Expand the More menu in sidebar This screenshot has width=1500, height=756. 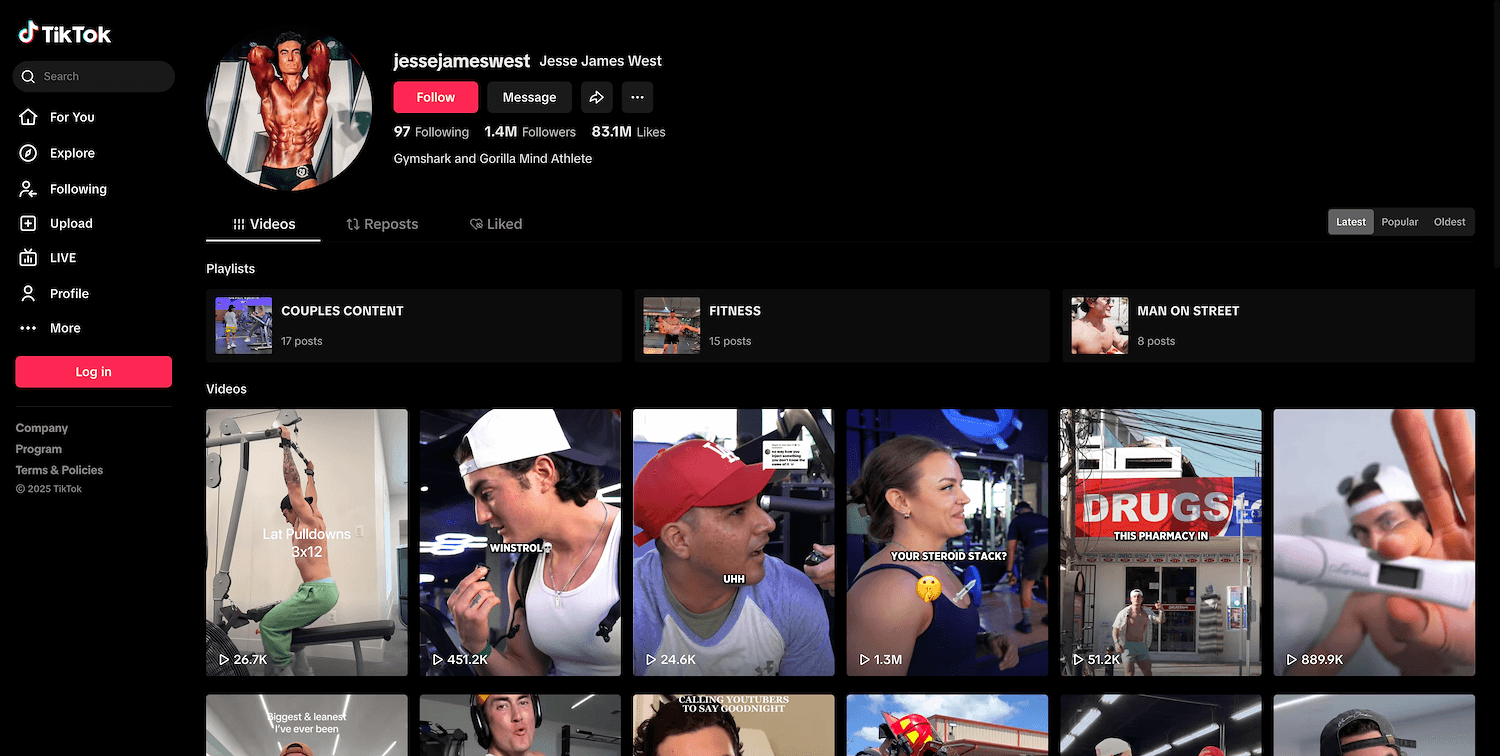pyautogui.click(x=29, y=328)
